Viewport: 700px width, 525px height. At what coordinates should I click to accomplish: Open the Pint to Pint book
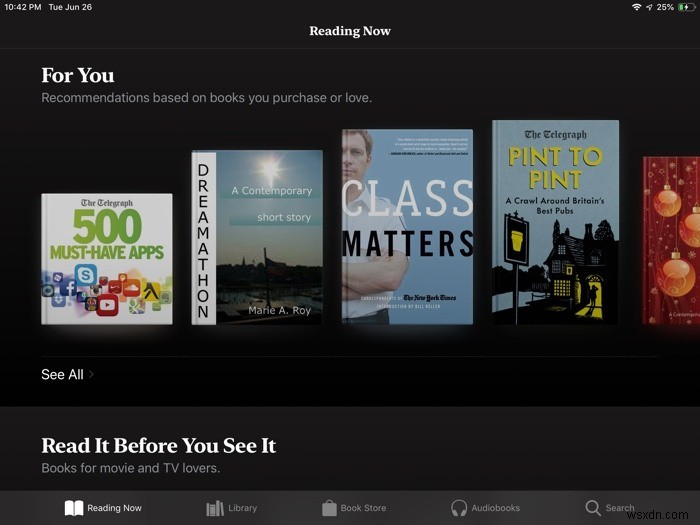click(555, 221)
